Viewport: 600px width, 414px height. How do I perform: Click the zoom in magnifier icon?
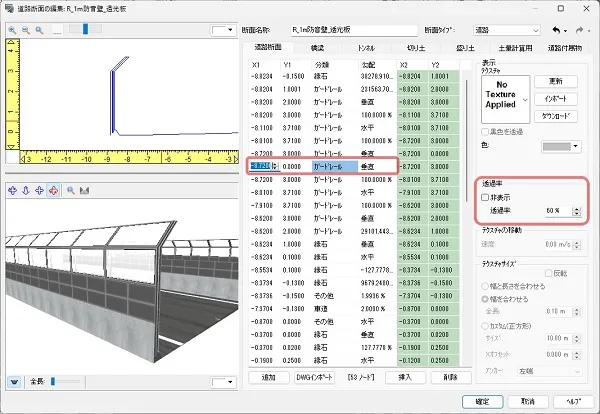[12, 30]
